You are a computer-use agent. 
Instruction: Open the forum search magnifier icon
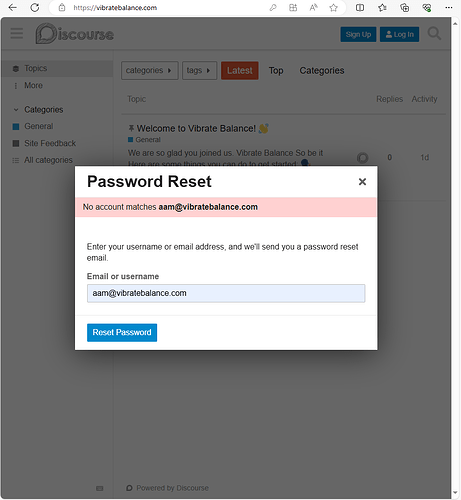(434, 34)
